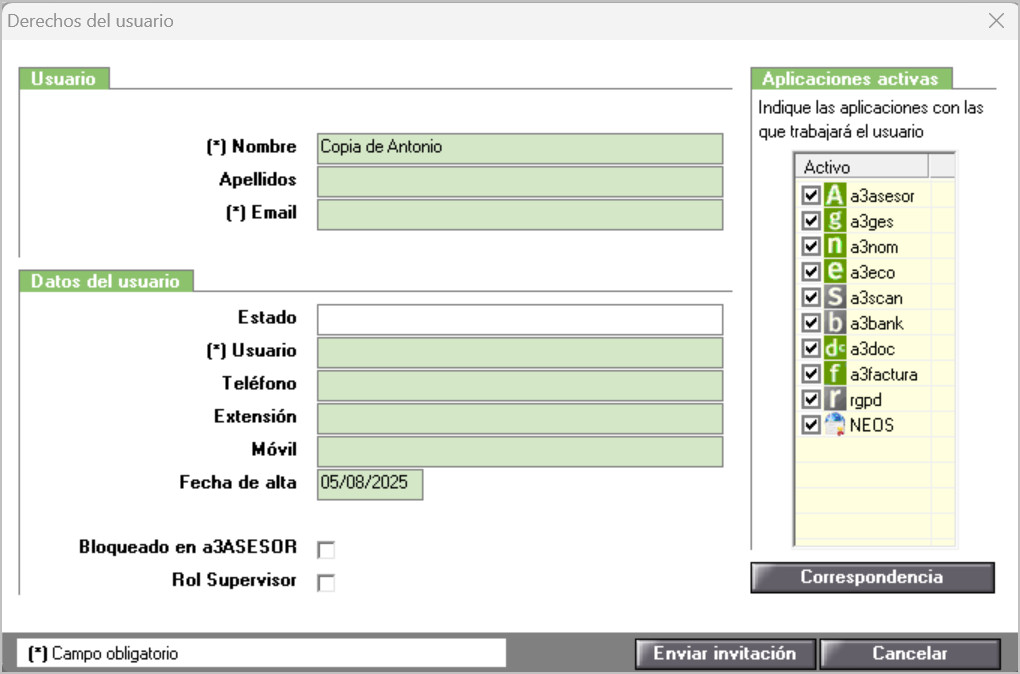Select the a3factura label in the applications list
The height and width of the screenshot is (674, 1020).
tap(883, 374)
